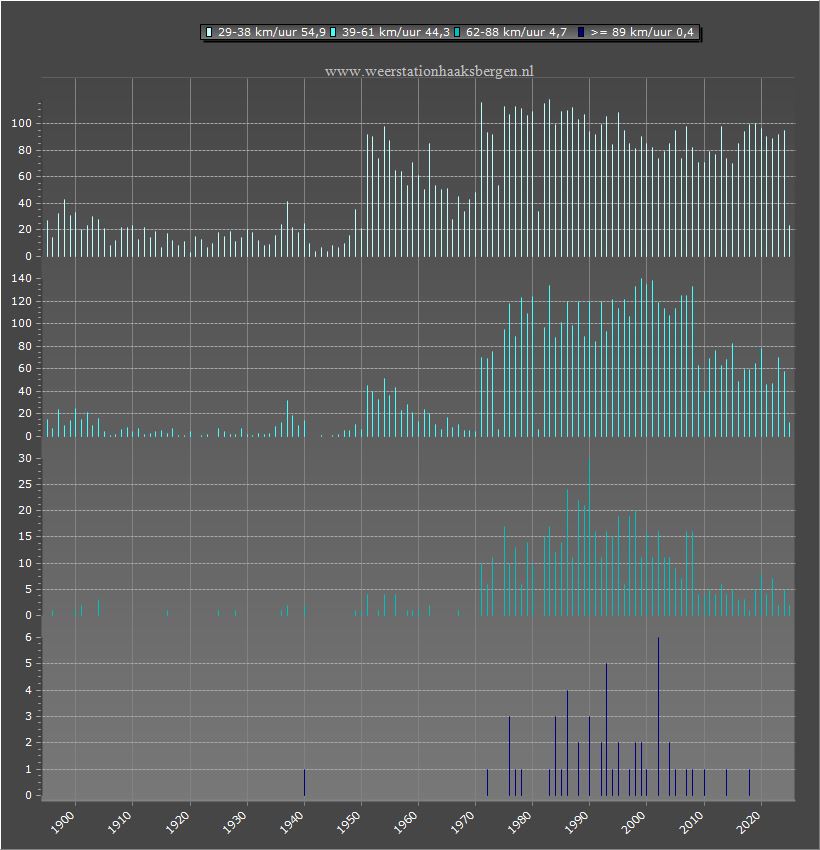Select the legend label '62-88 km/uur 4,7'
Viewport: 820px width, 850px height.
pyautogui.click(x=516, y=33)
